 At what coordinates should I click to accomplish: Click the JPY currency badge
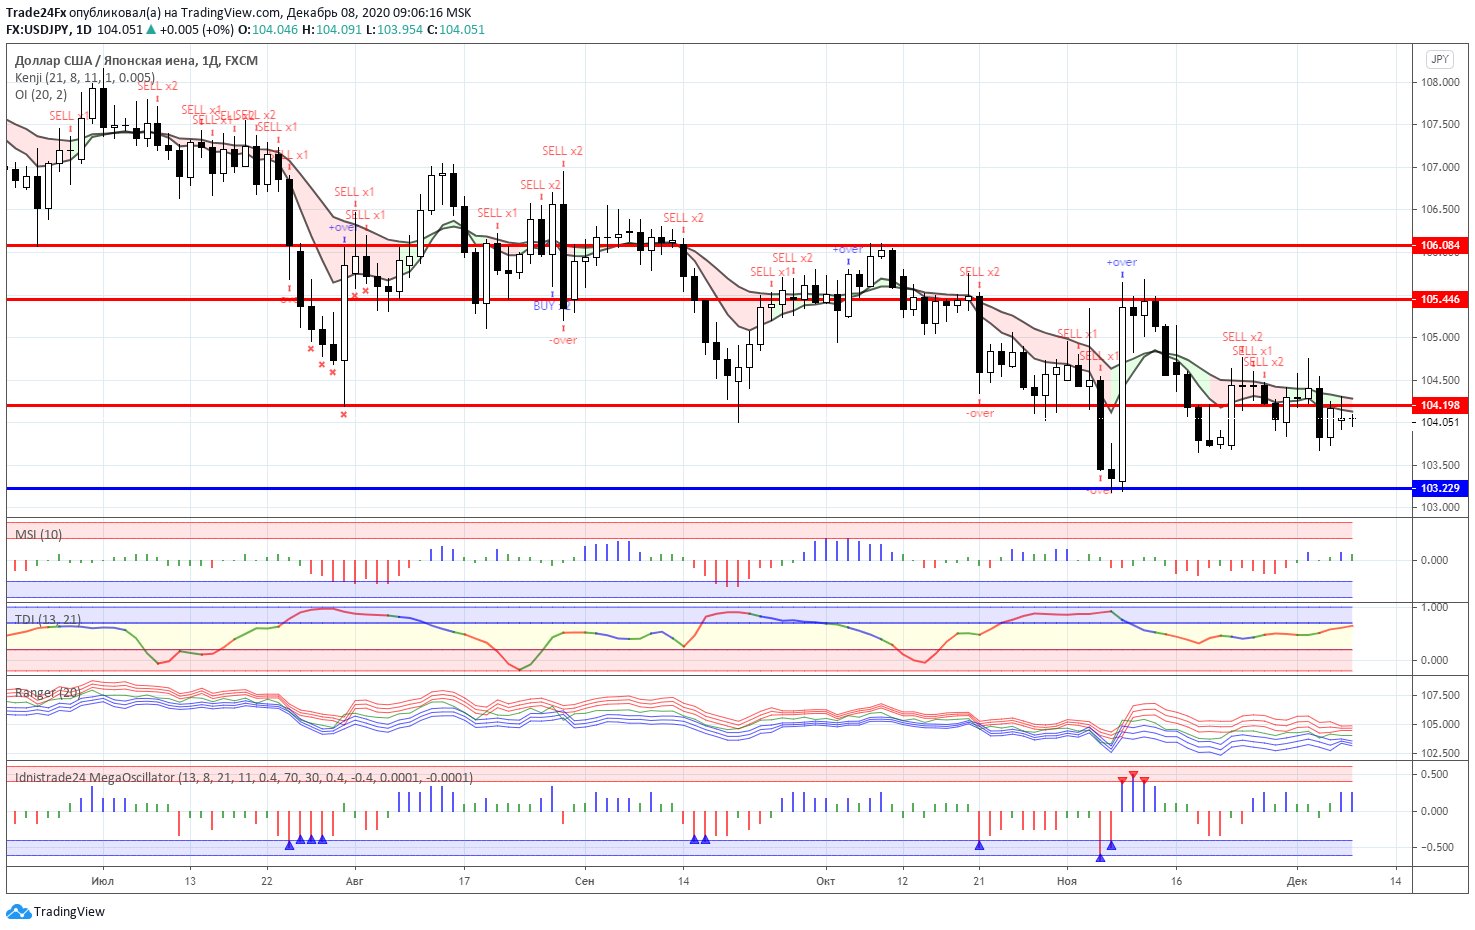click(1440, 59)
